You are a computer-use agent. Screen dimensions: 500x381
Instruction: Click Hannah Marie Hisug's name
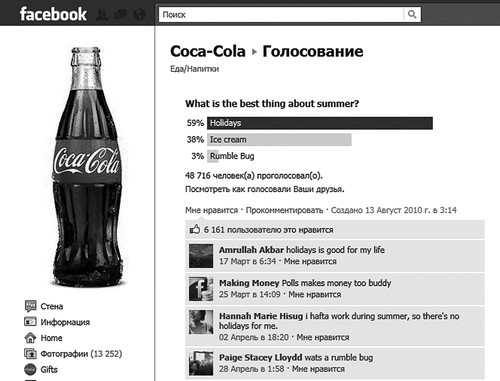(x=261, y=316)
